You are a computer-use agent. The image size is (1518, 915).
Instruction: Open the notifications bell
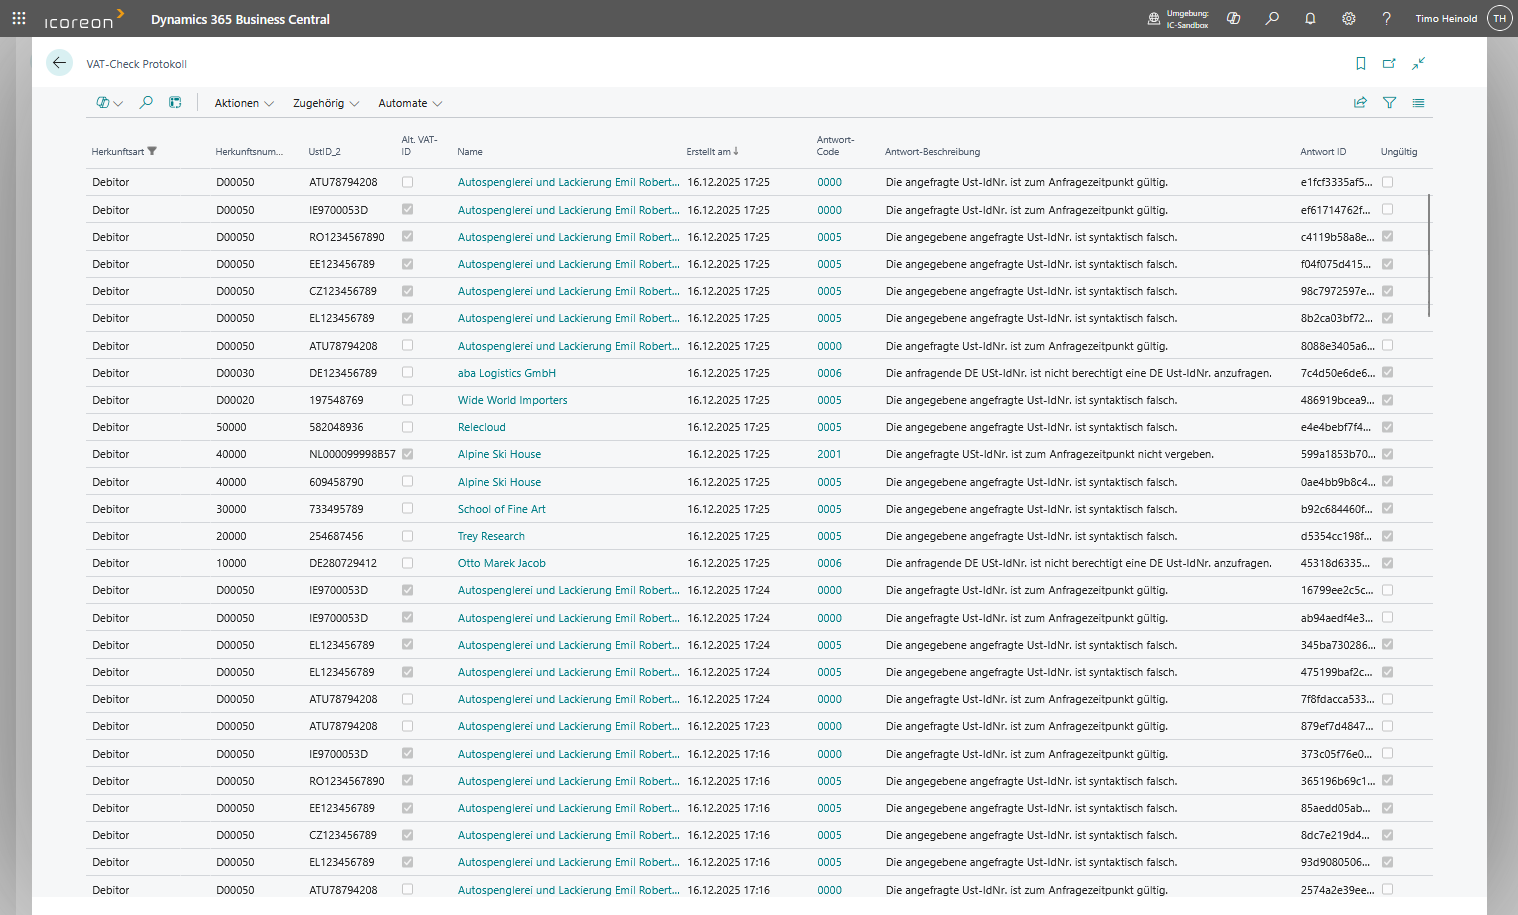[1310, 18]
